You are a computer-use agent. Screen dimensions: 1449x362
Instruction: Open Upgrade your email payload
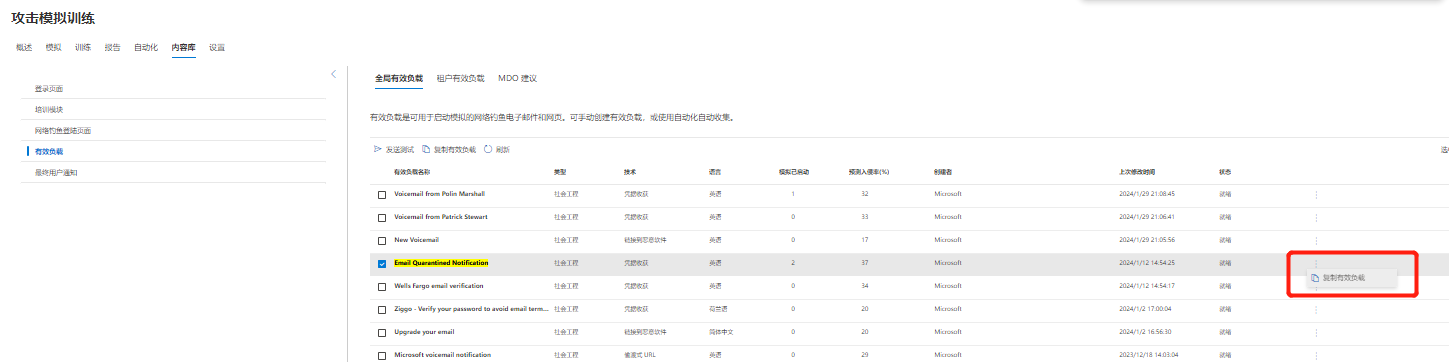[424, 332]
